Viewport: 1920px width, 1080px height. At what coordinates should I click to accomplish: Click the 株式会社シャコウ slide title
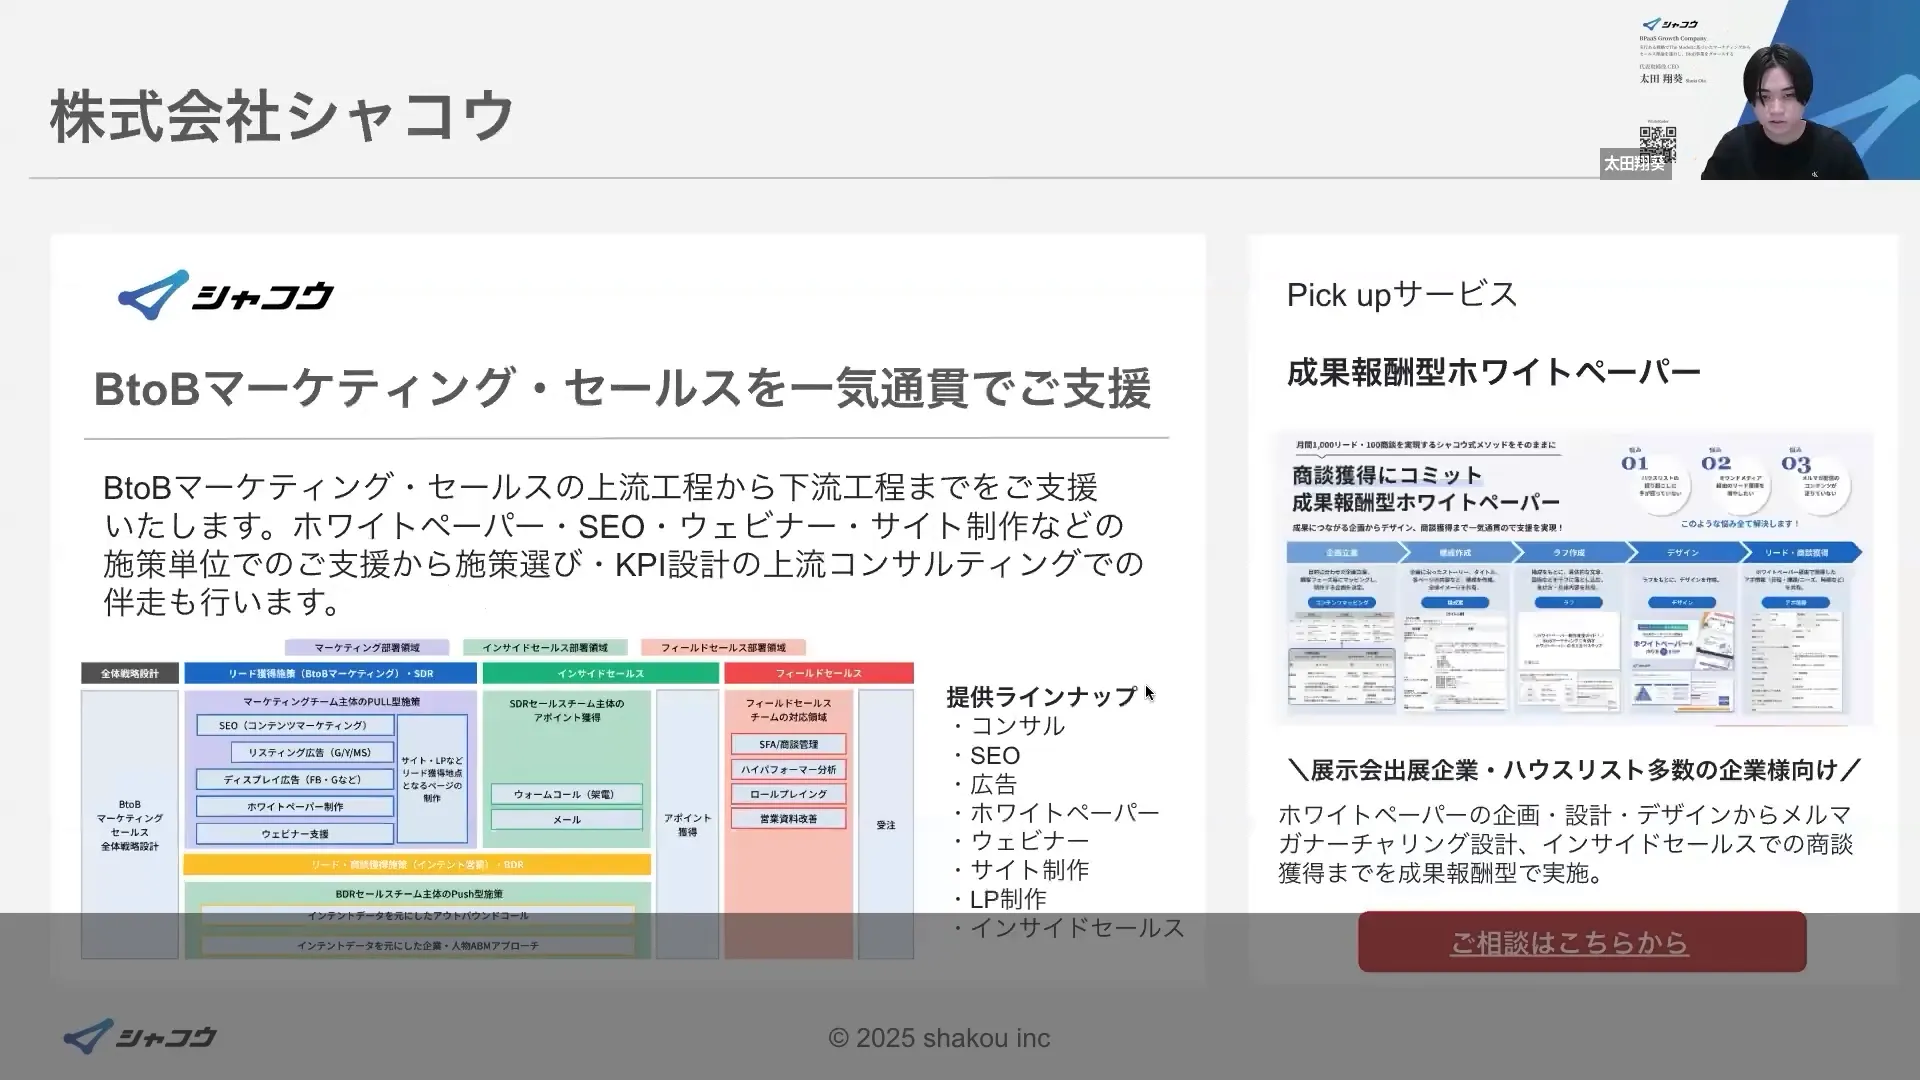click(x=282, y=116)
